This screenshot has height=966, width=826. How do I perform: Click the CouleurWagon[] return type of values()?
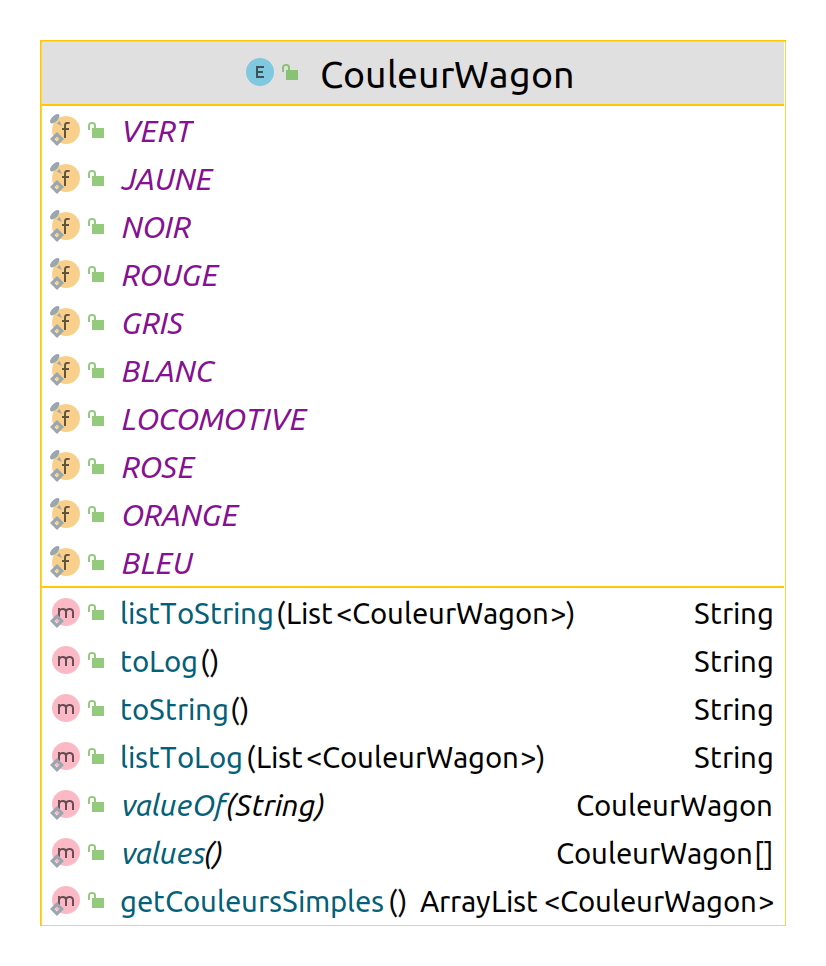click(664, 854)
